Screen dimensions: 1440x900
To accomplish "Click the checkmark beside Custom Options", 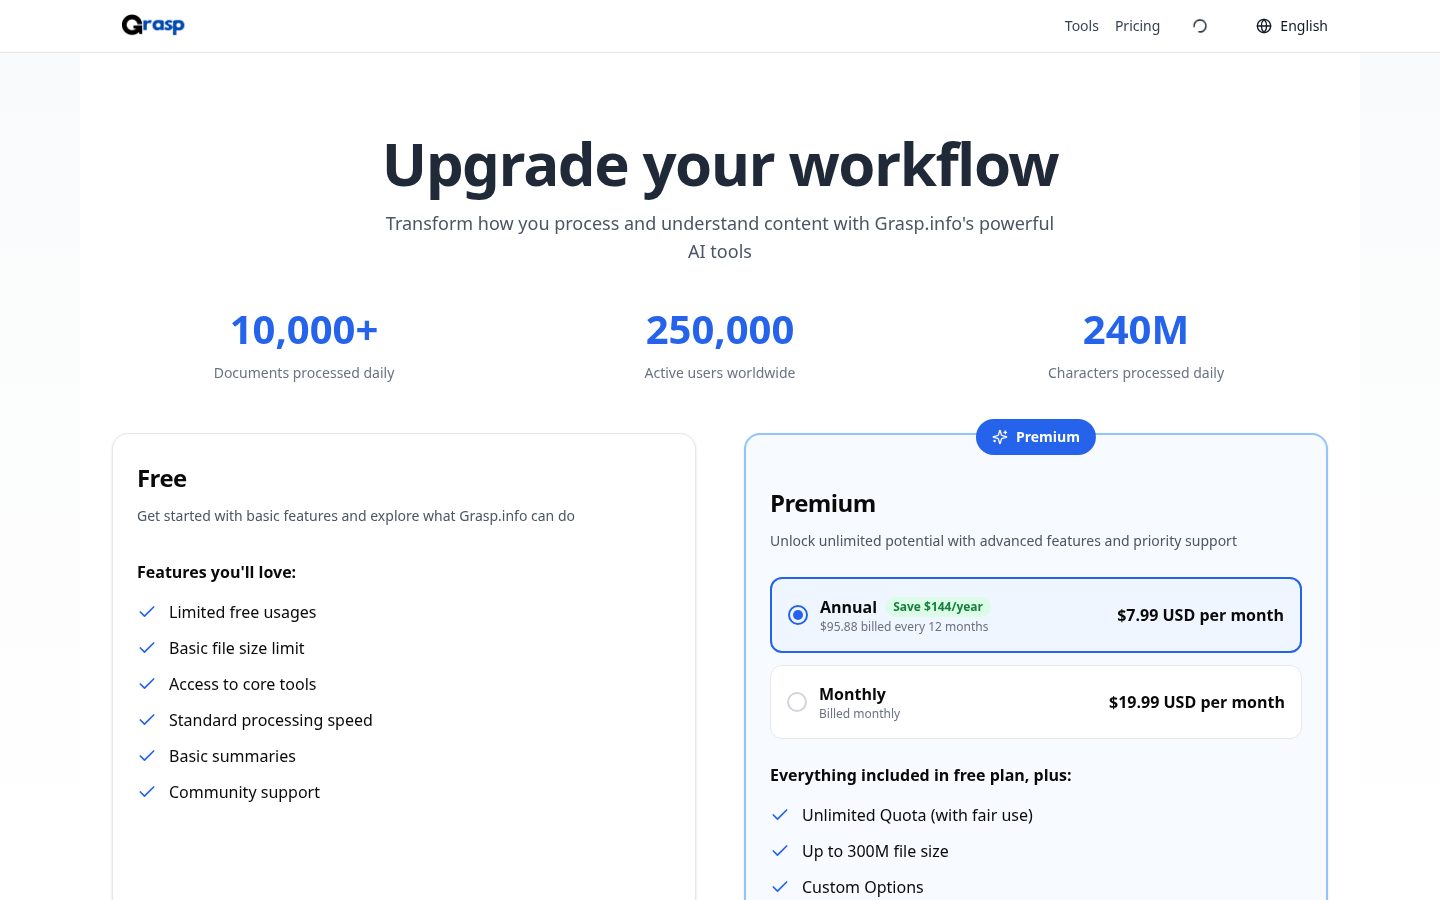I will 780,887.
